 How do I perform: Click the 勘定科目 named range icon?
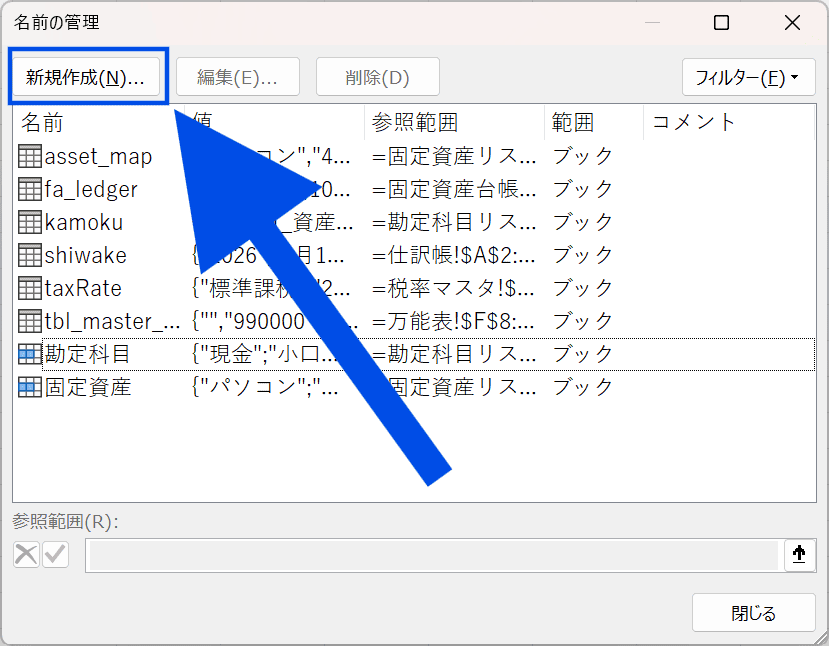point(29,354)
